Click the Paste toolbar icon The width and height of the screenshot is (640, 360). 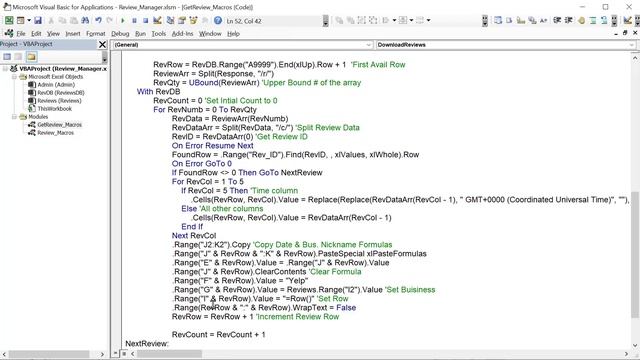click(73, 20)
